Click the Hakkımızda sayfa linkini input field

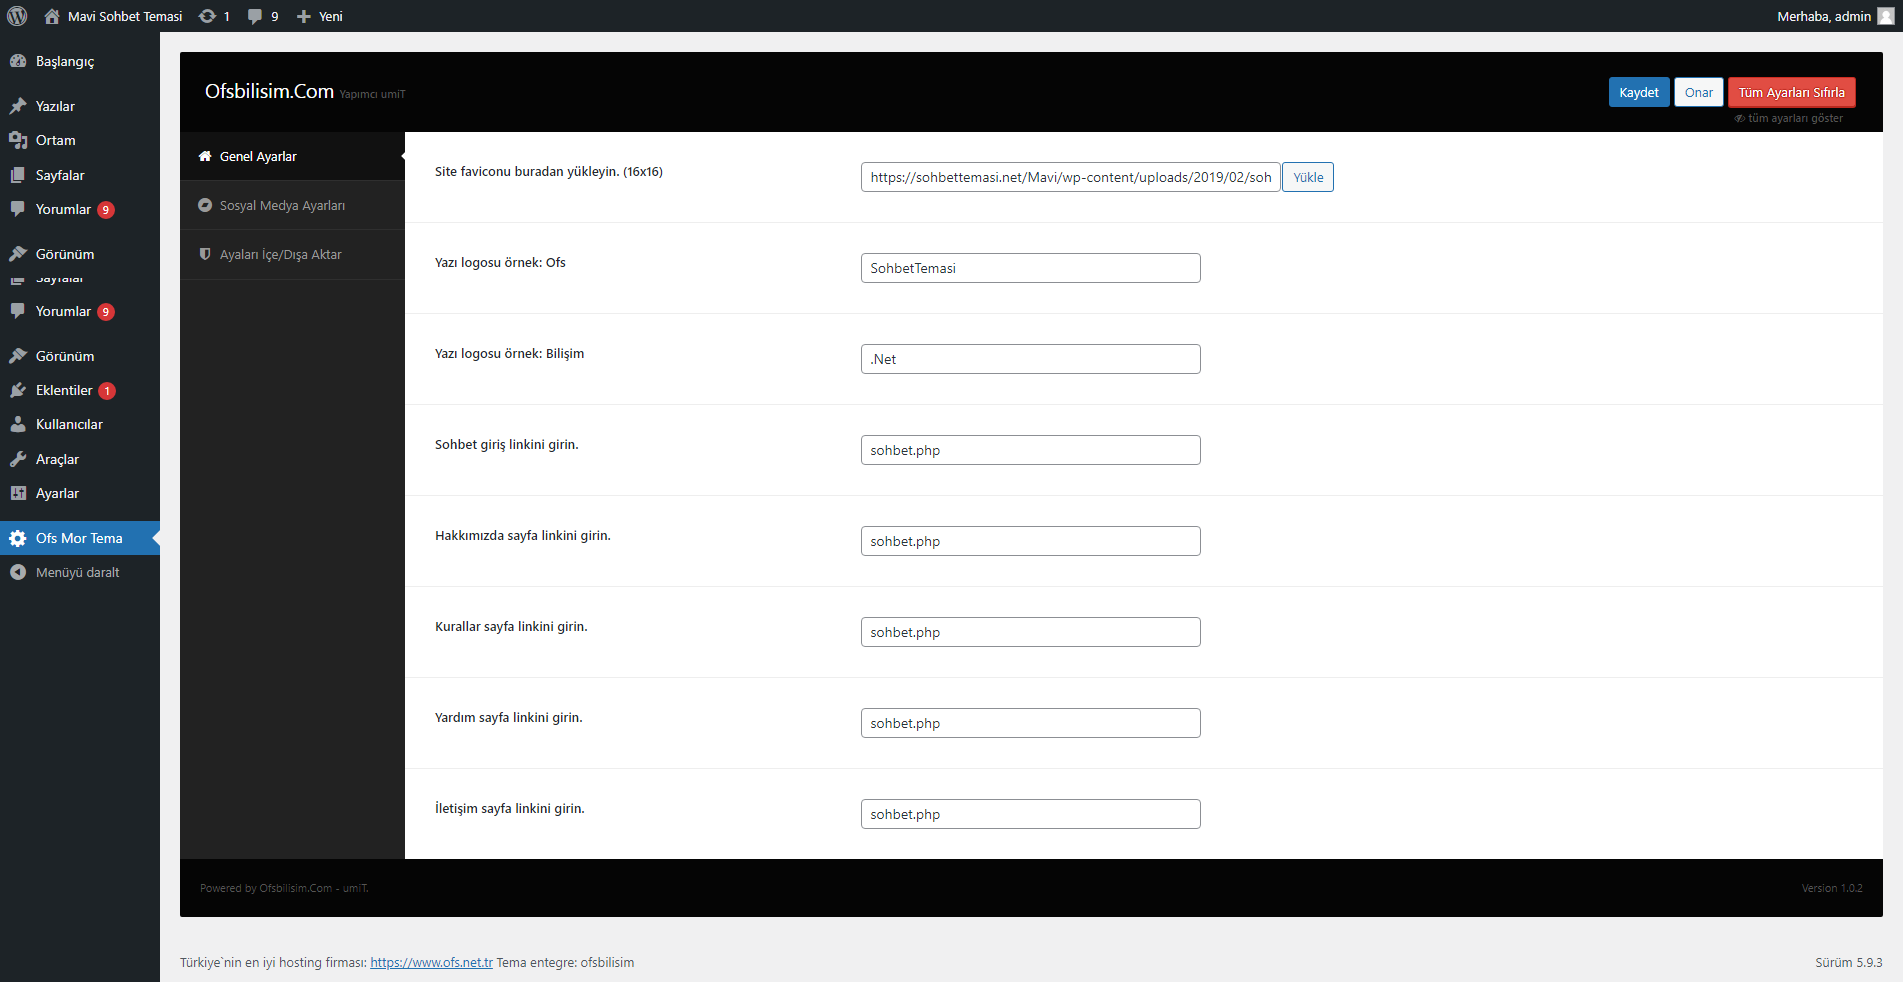[1030, 541]
